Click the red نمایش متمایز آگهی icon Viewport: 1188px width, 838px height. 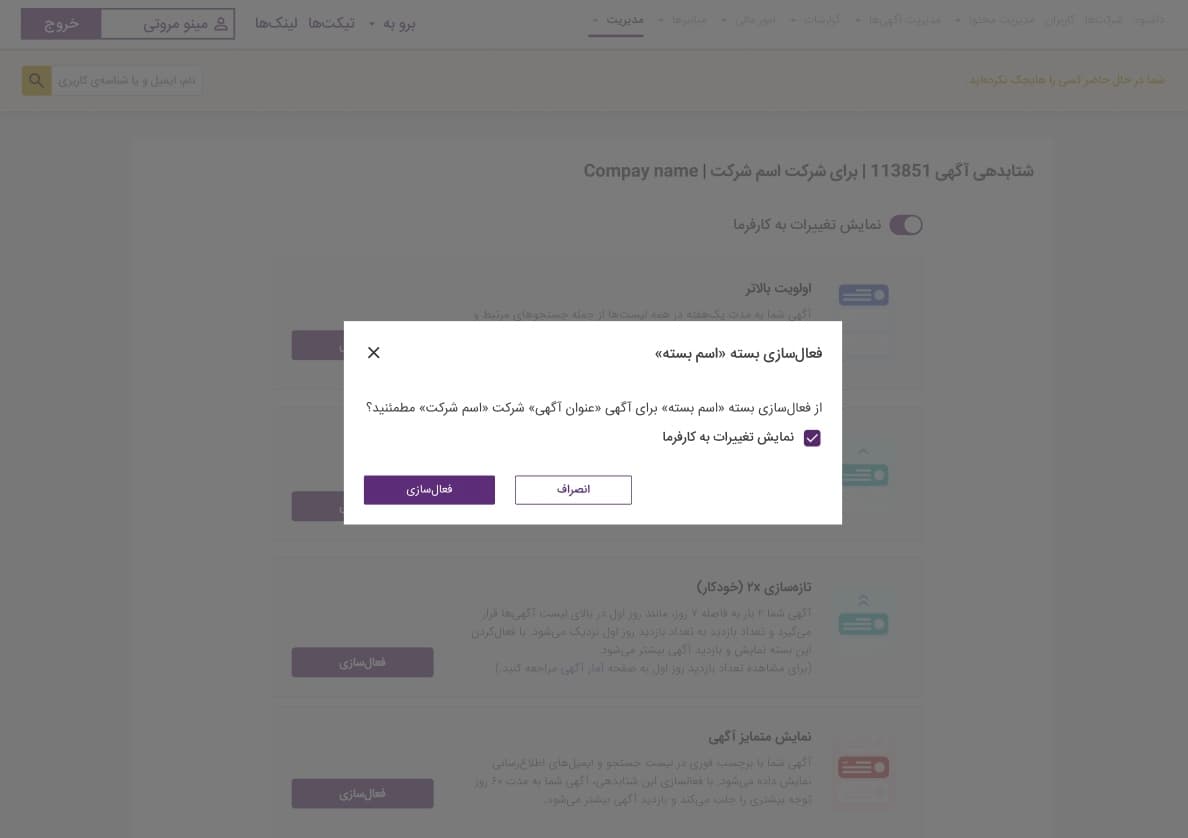(863, 768)
